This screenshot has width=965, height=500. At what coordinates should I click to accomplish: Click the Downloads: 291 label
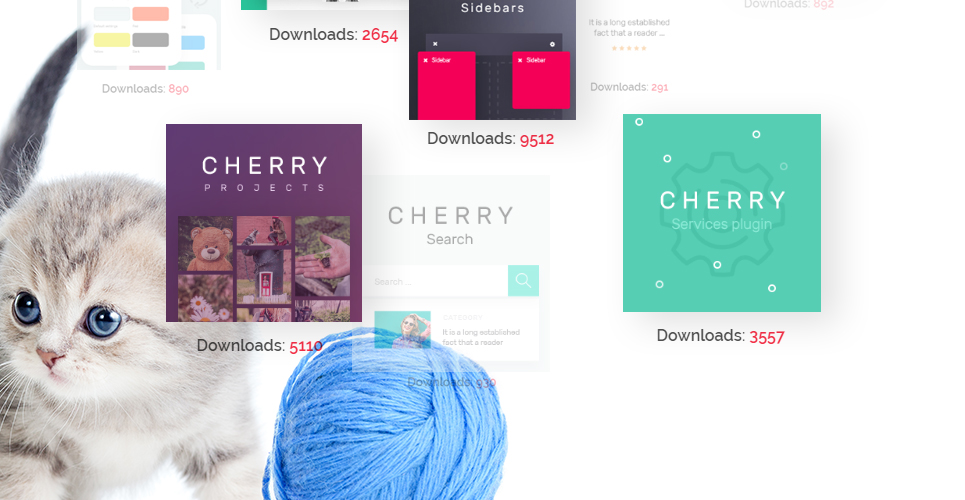pos(629,87)
